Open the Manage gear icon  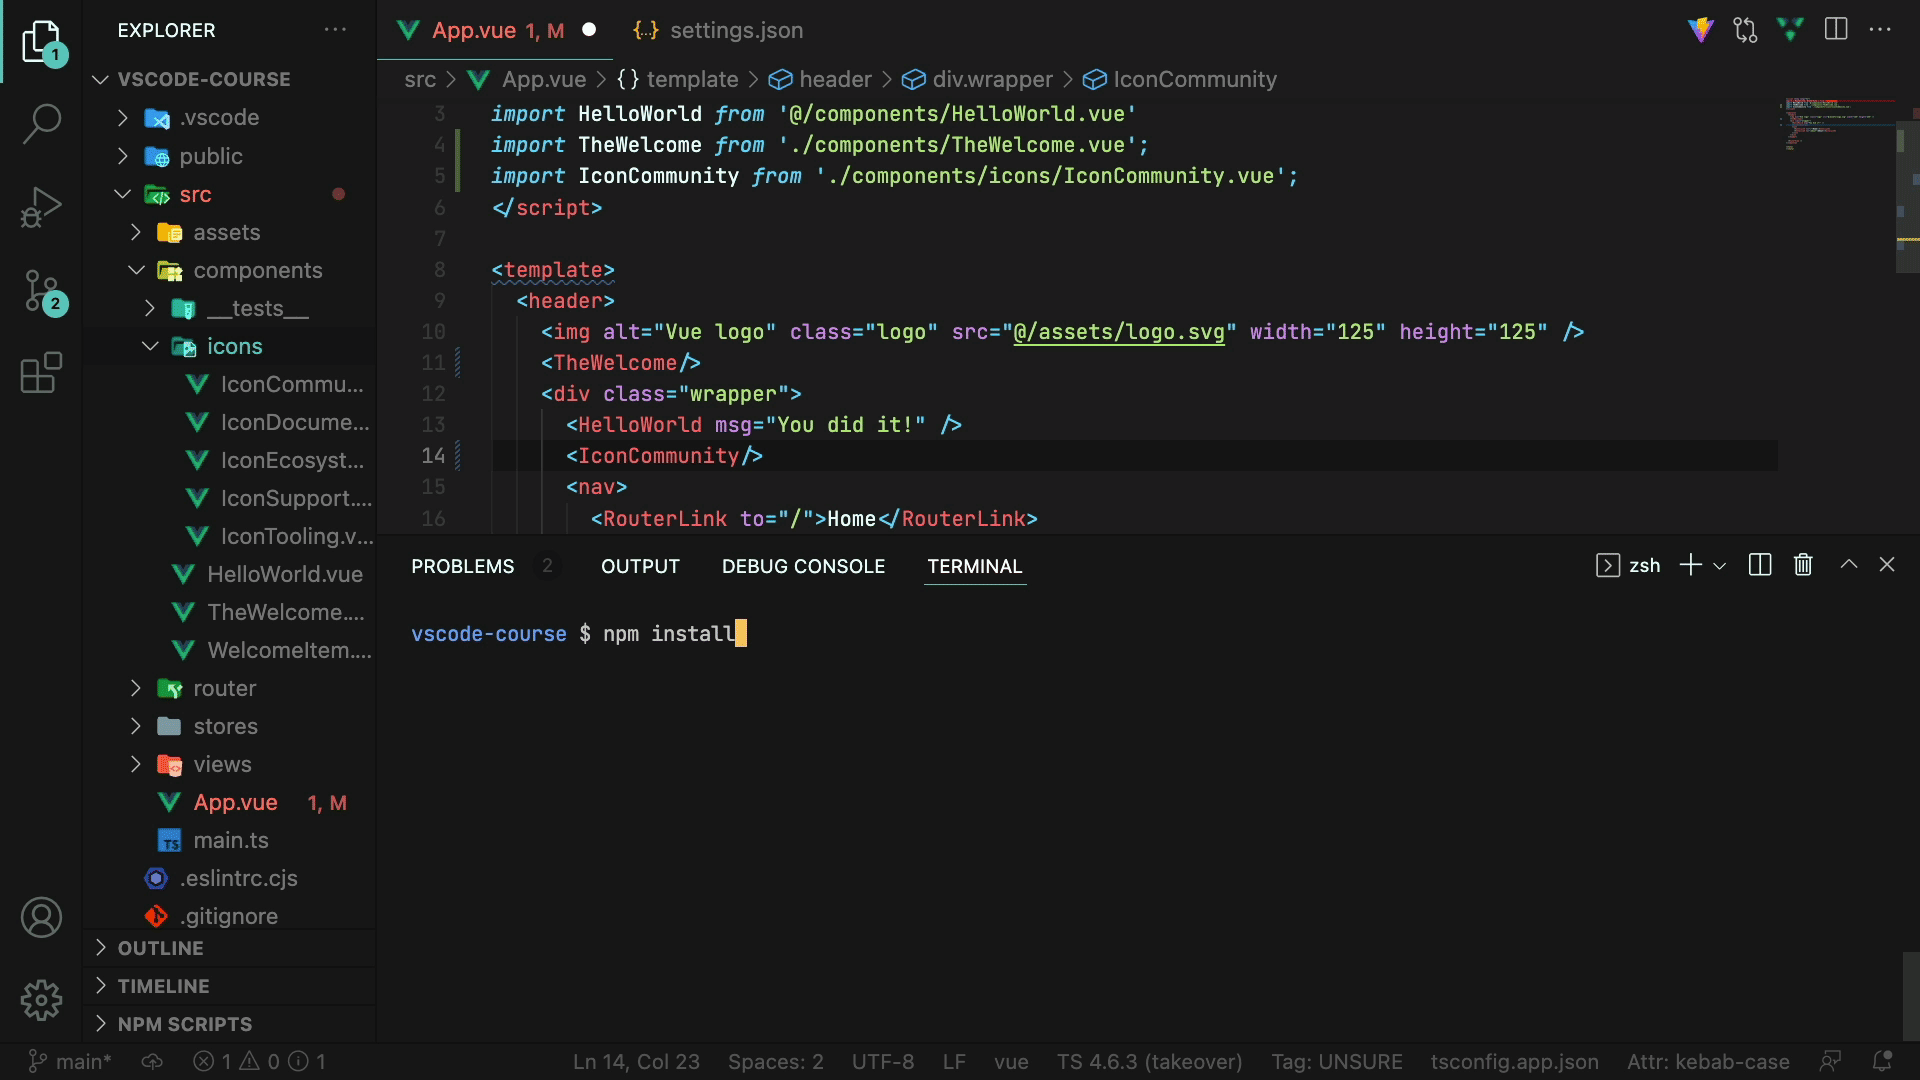tap(41, 1000)
